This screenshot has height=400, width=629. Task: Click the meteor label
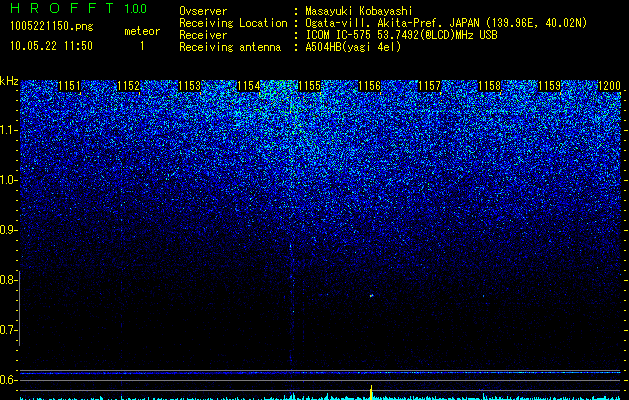(x=142, y=31)
